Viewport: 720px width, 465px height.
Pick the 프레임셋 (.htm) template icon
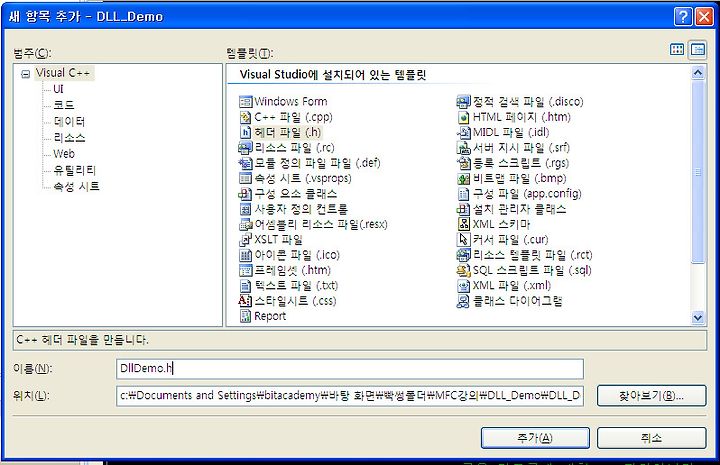246,270
